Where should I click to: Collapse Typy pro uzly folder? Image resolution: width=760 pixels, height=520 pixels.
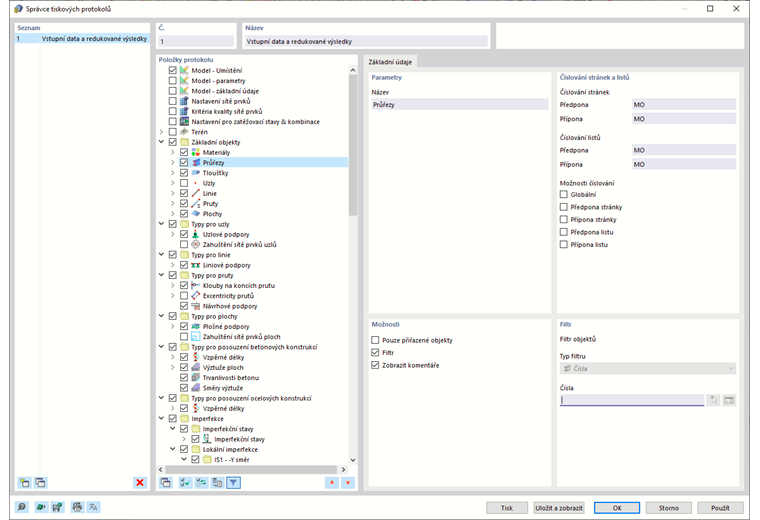(x=161, y=224)
